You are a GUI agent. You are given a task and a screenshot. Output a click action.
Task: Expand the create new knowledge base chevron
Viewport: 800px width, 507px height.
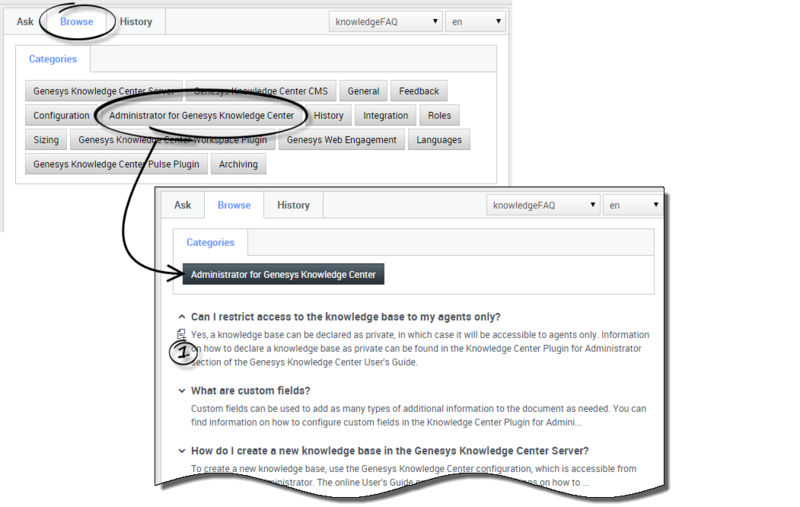(182, 451)
